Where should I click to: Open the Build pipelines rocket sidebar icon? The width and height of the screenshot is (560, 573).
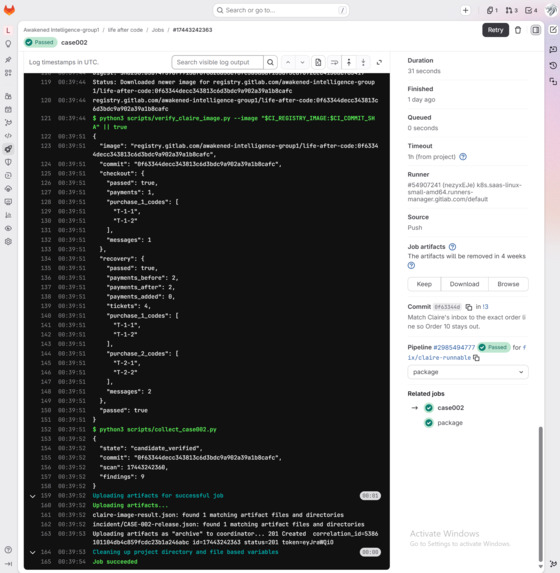click(8, 149)
